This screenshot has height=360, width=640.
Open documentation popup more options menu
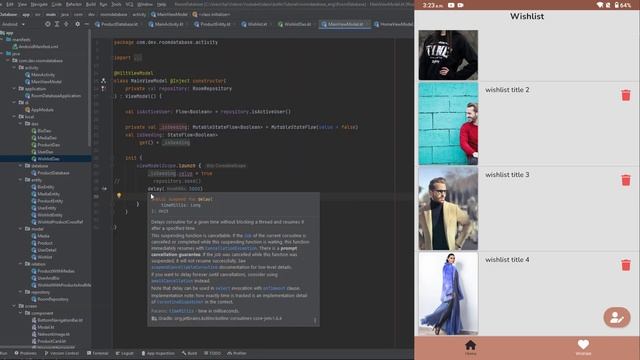[315, 320]
